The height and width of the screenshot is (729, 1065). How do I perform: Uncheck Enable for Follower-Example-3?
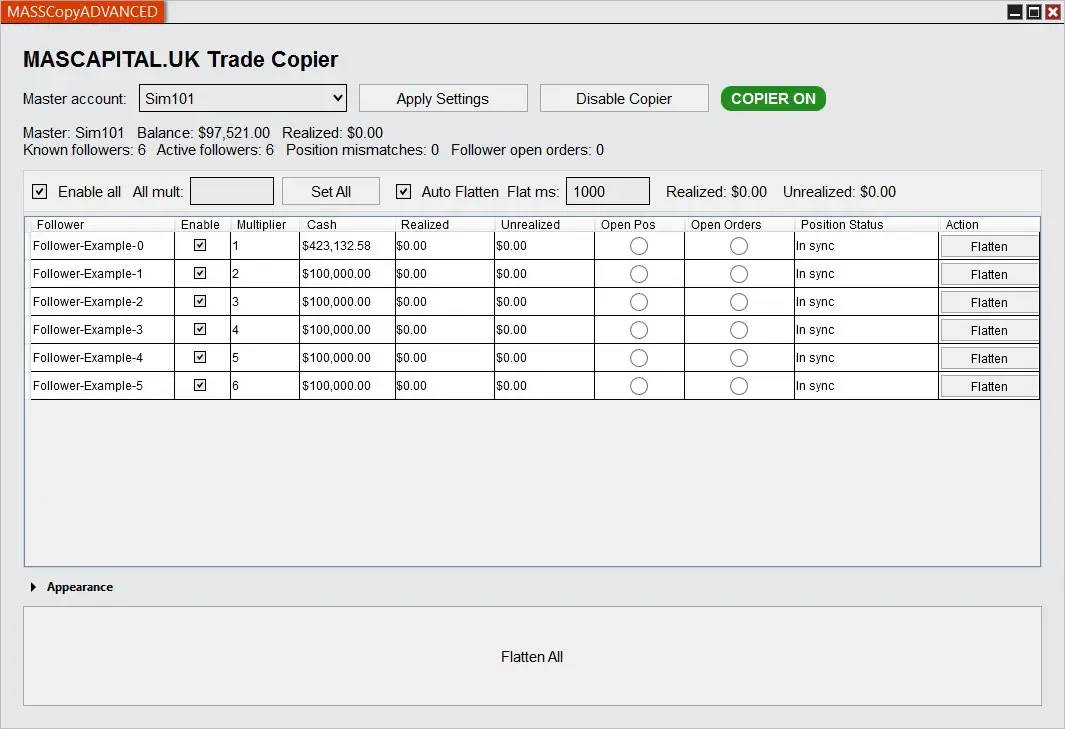(x=200, y=329)
